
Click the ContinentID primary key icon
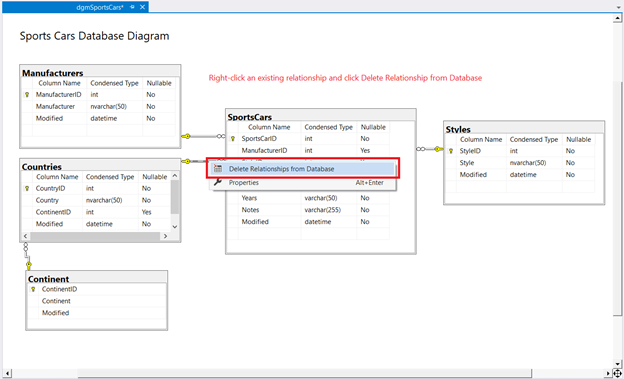click(33, 289)
